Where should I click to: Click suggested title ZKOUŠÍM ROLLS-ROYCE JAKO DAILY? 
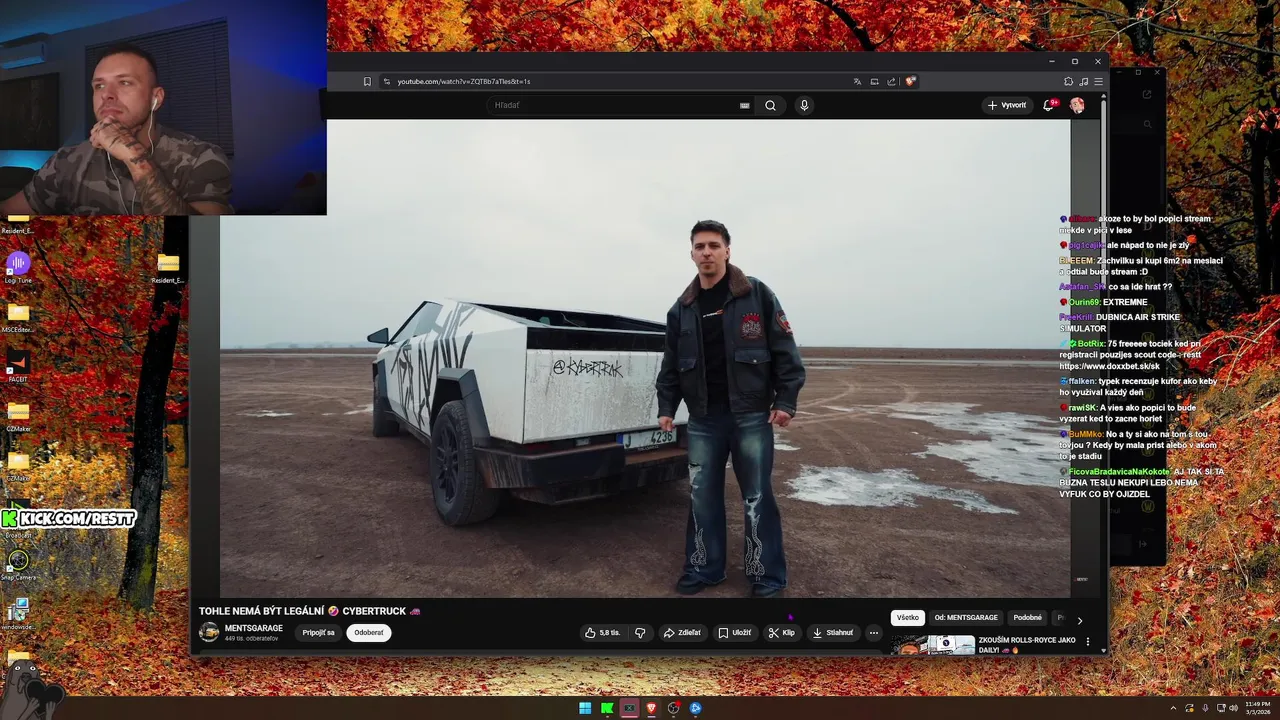point(1027,645)
